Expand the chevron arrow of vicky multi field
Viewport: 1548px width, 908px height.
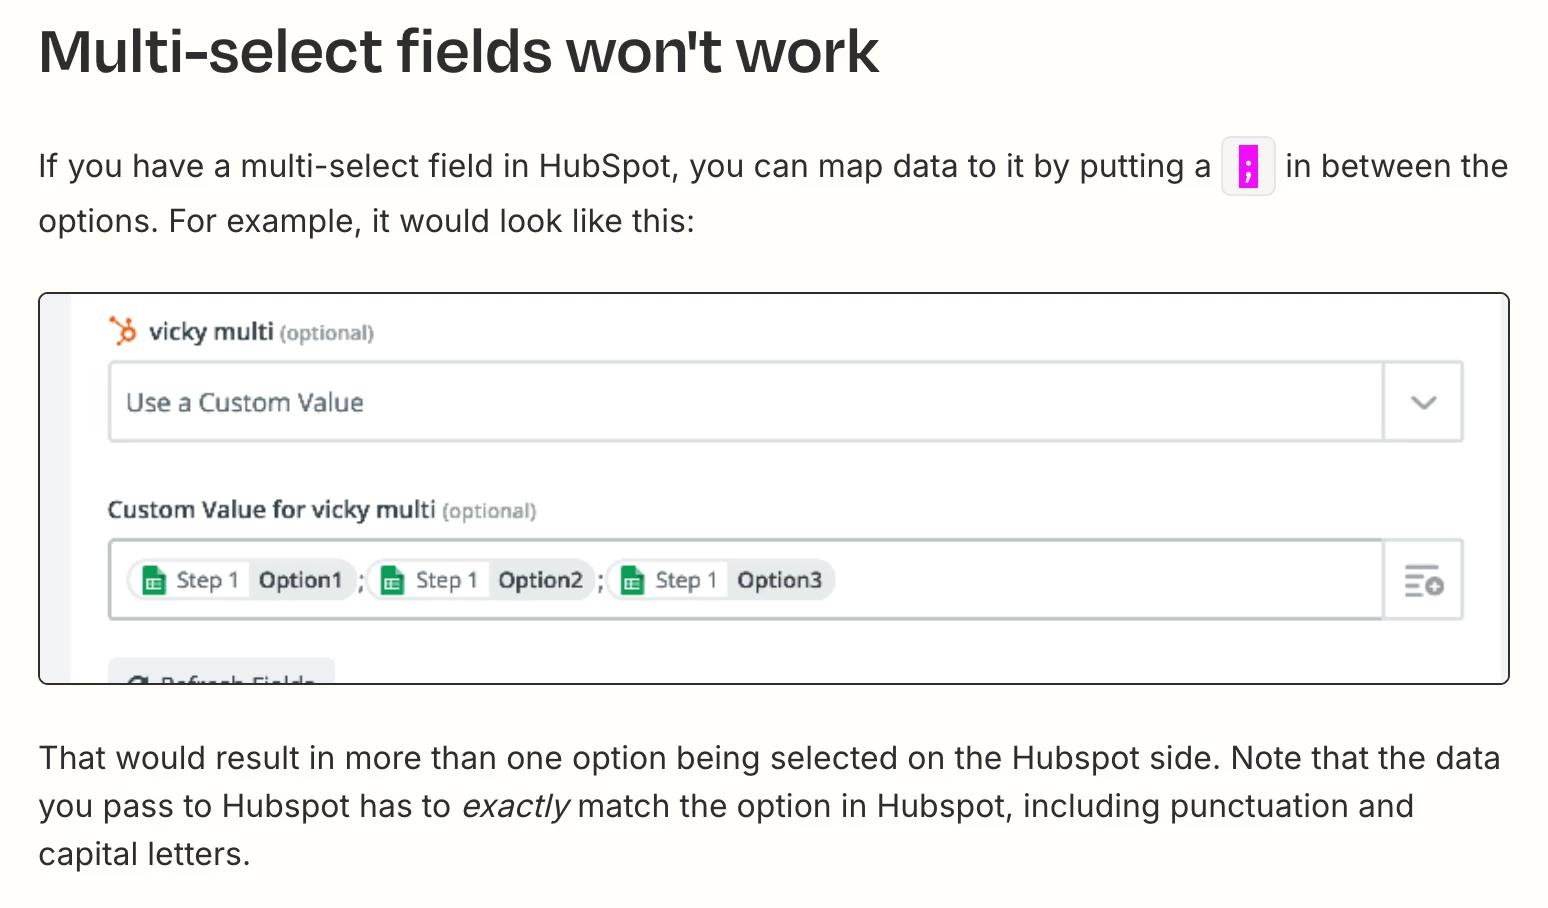(x=1423, y=402)
